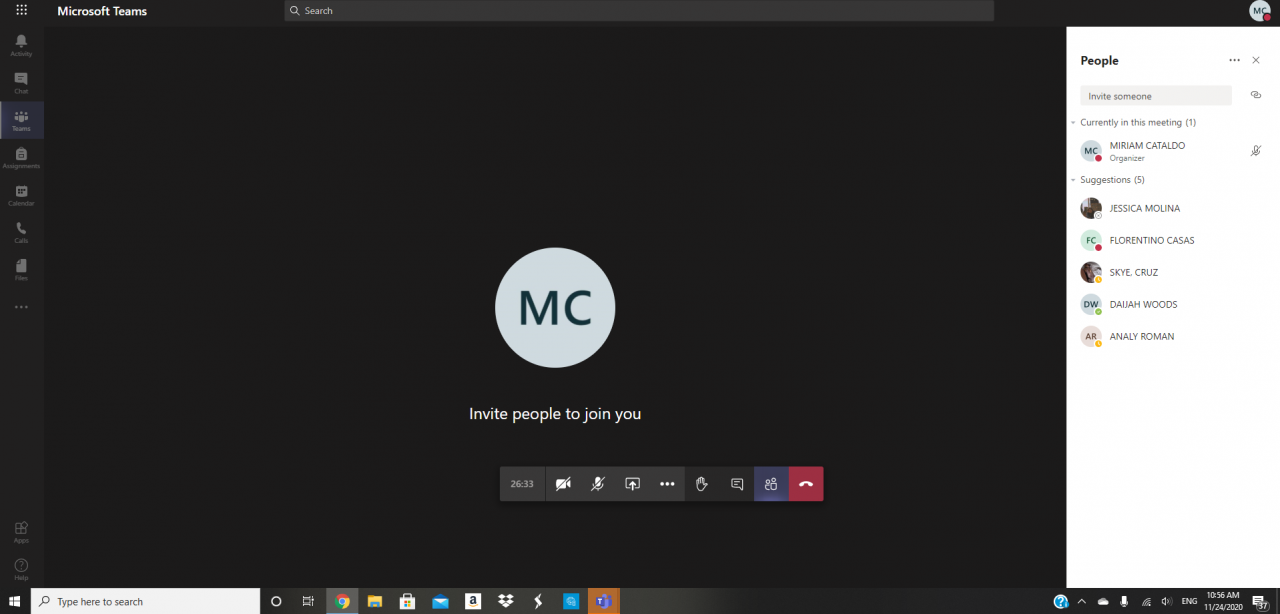Hide the participants panel

(771, 484)
